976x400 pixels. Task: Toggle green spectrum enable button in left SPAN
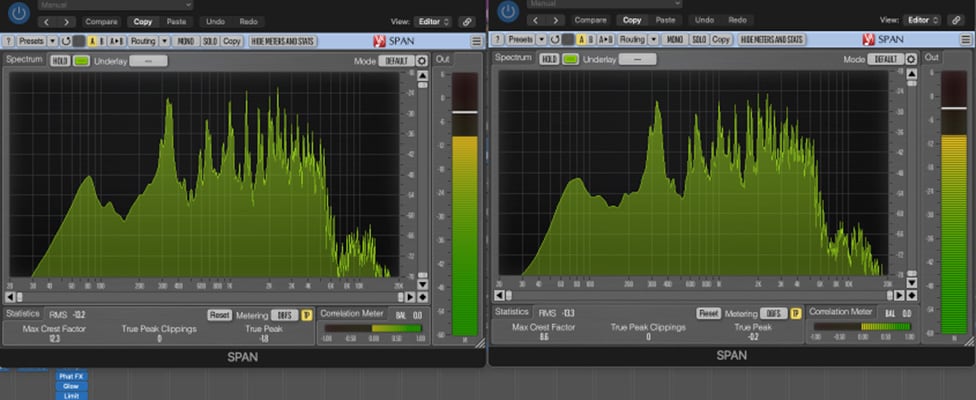pyautogui.click(x=81, y=61)
